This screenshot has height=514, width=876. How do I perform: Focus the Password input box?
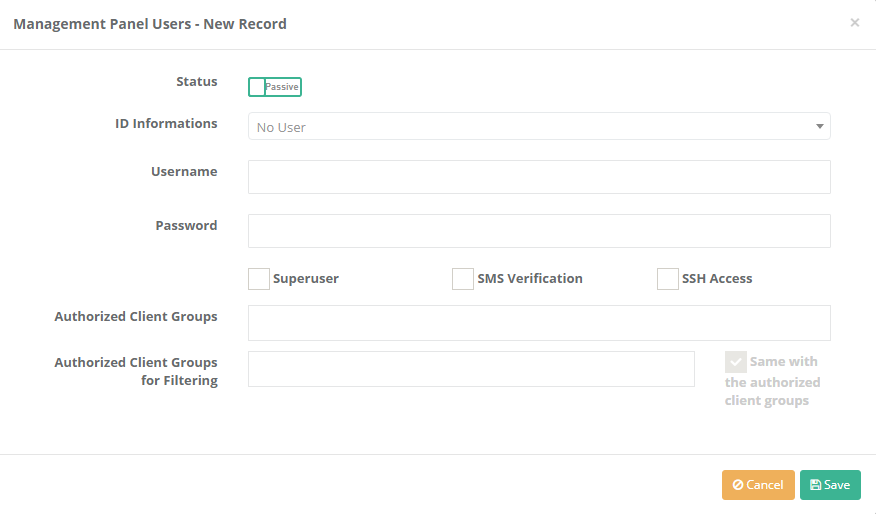[539, 231]
